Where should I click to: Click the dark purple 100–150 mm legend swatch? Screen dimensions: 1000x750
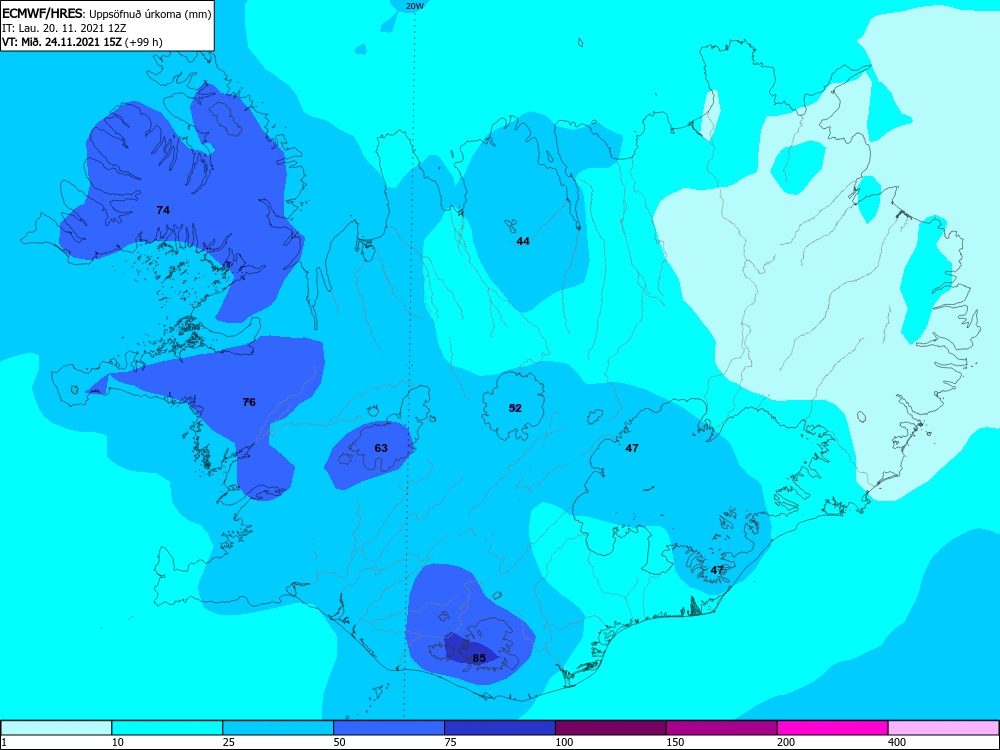pos(611,728)
